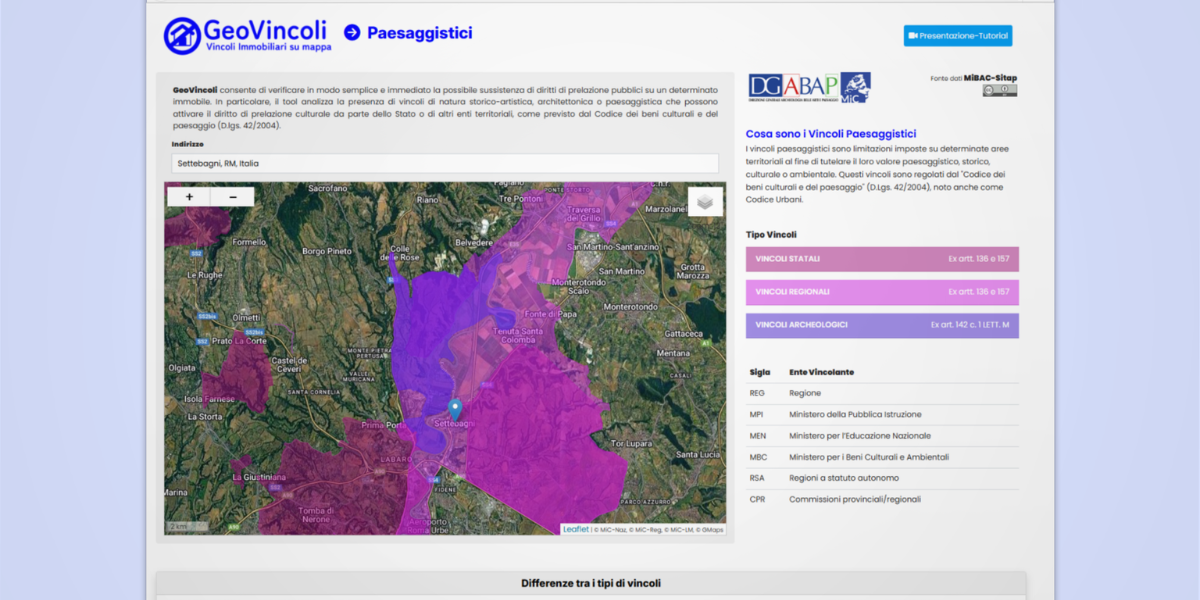
Task: Click the Fonte di Papa map label
Action: point(550,314)
